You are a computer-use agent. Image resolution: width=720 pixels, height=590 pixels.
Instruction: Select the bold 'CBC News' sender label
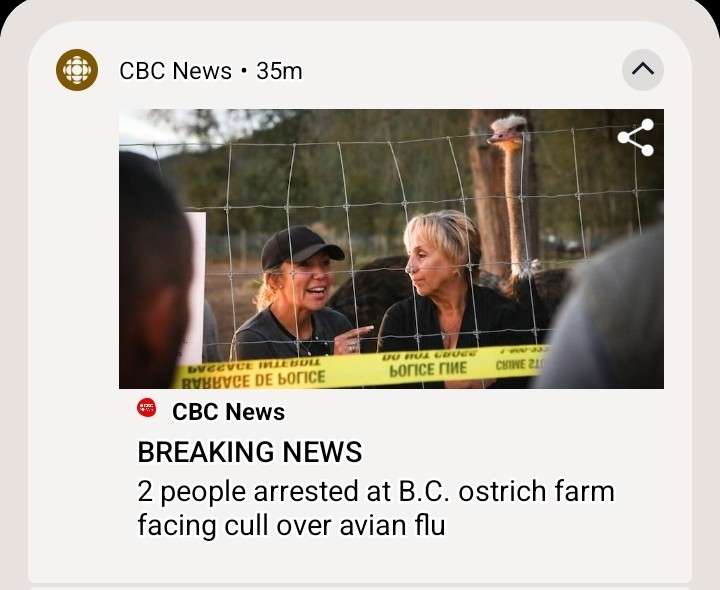tap(228, 412)
